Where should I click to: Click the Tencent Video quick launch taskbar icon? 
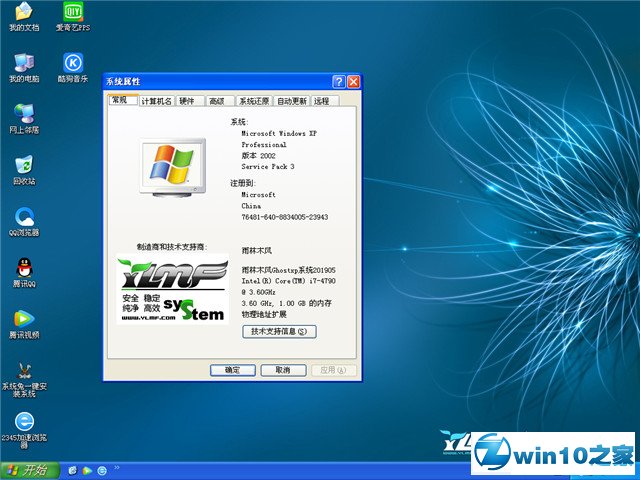(87, 471)
